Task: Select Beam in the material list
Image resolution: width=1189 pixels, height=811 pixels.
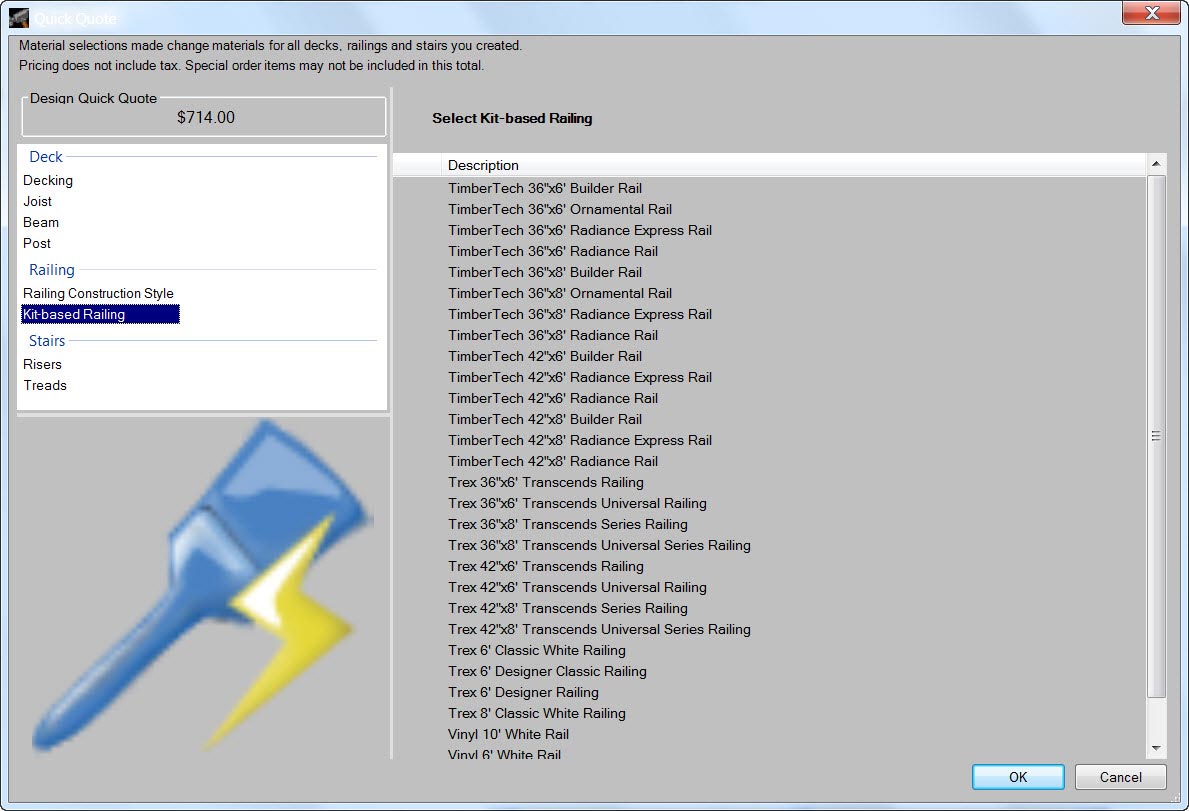Action: click(41, 223)
